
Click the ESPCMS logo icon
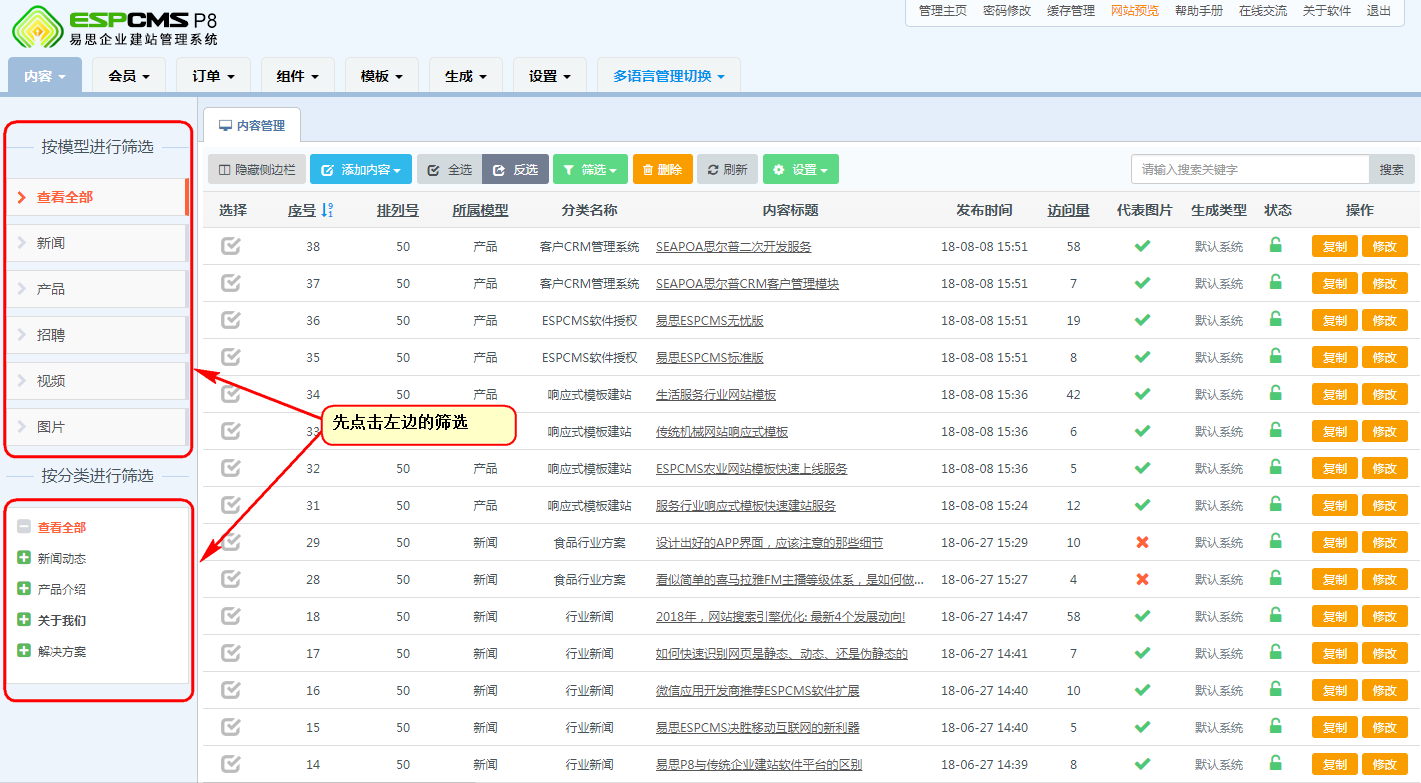coord(37,27)
